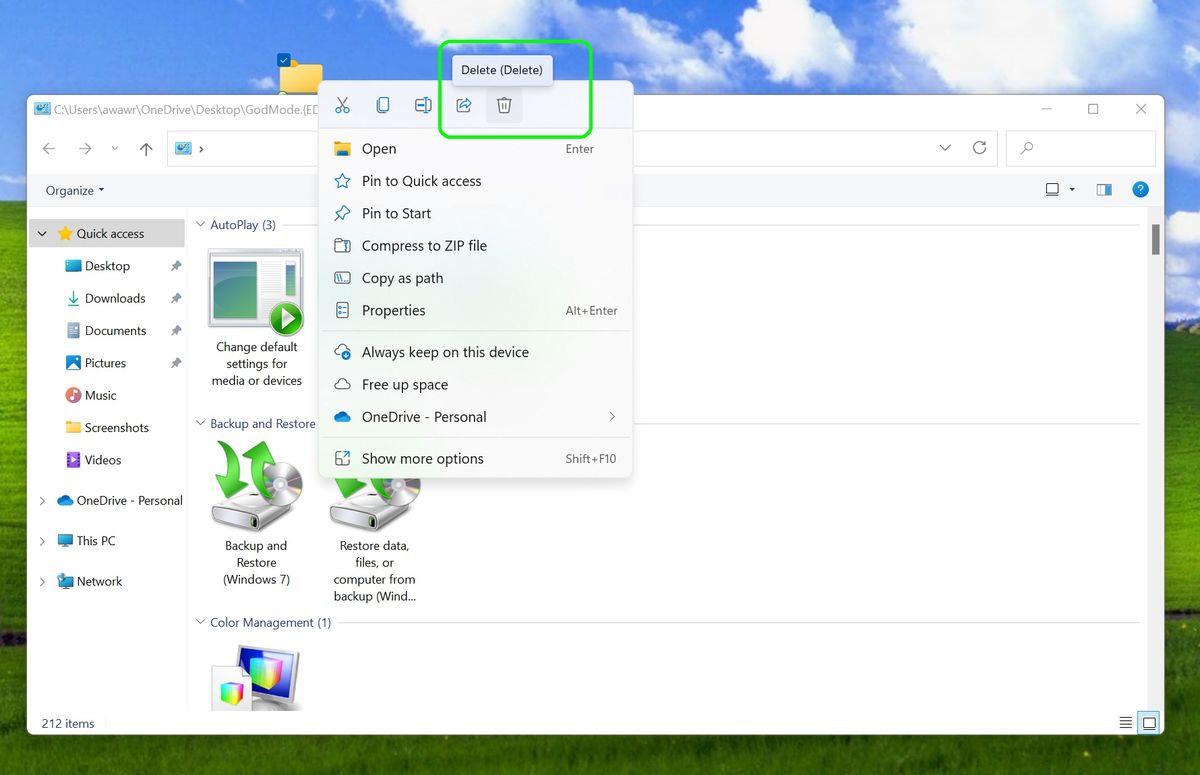Click the Refresh icon in the address bar

[979, 147]
